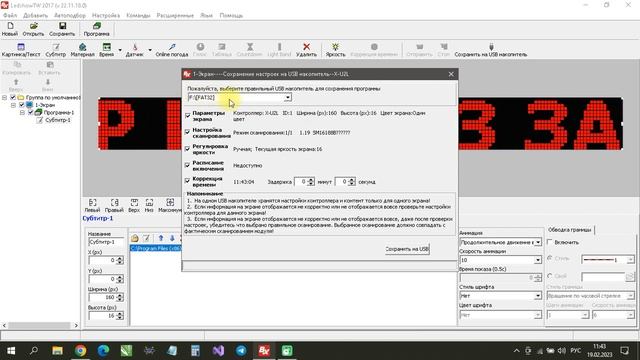
Task: Open the USB drive F:[FAT32] dropdown
Action: click(x=288, y=98)
